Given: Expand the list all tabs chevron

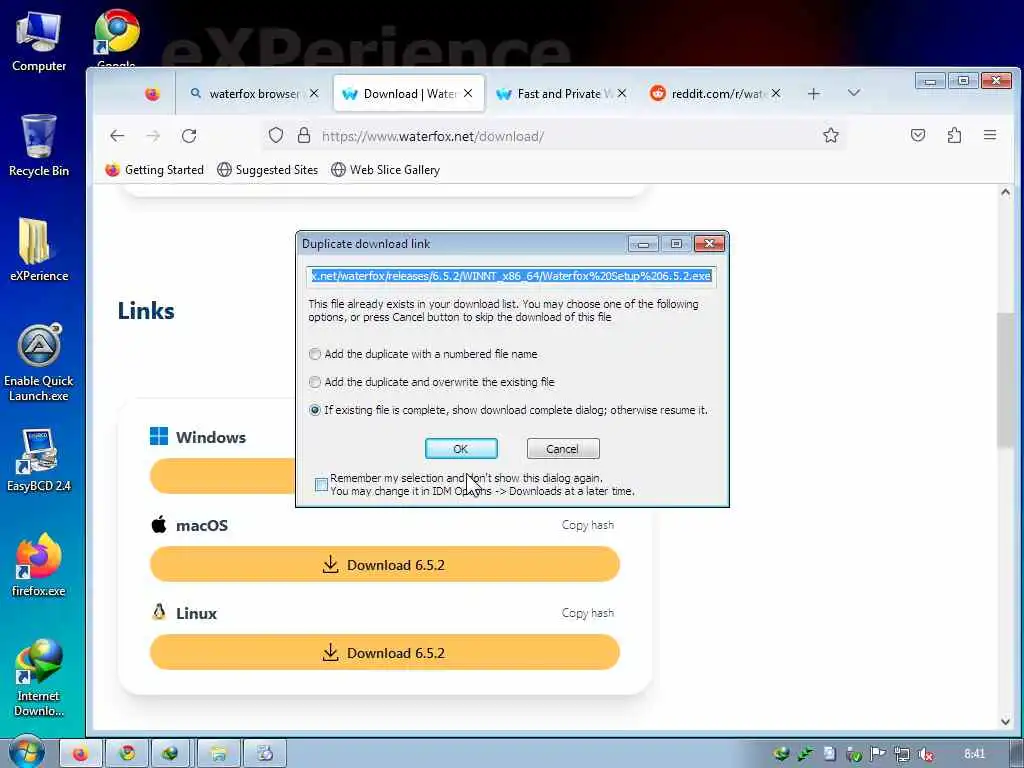Looking at the screenshot, I should point(854,93).
